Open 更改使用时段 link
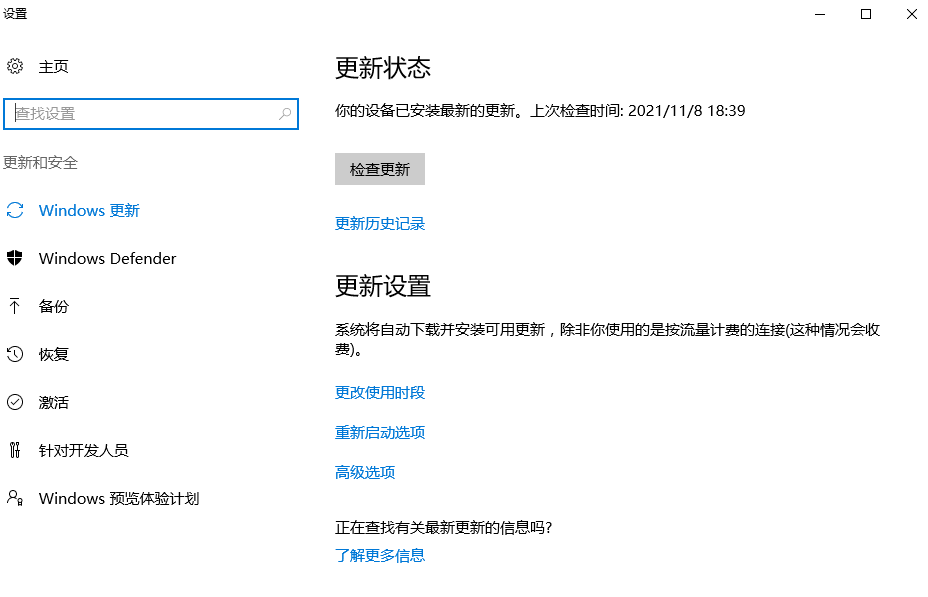 380,393
